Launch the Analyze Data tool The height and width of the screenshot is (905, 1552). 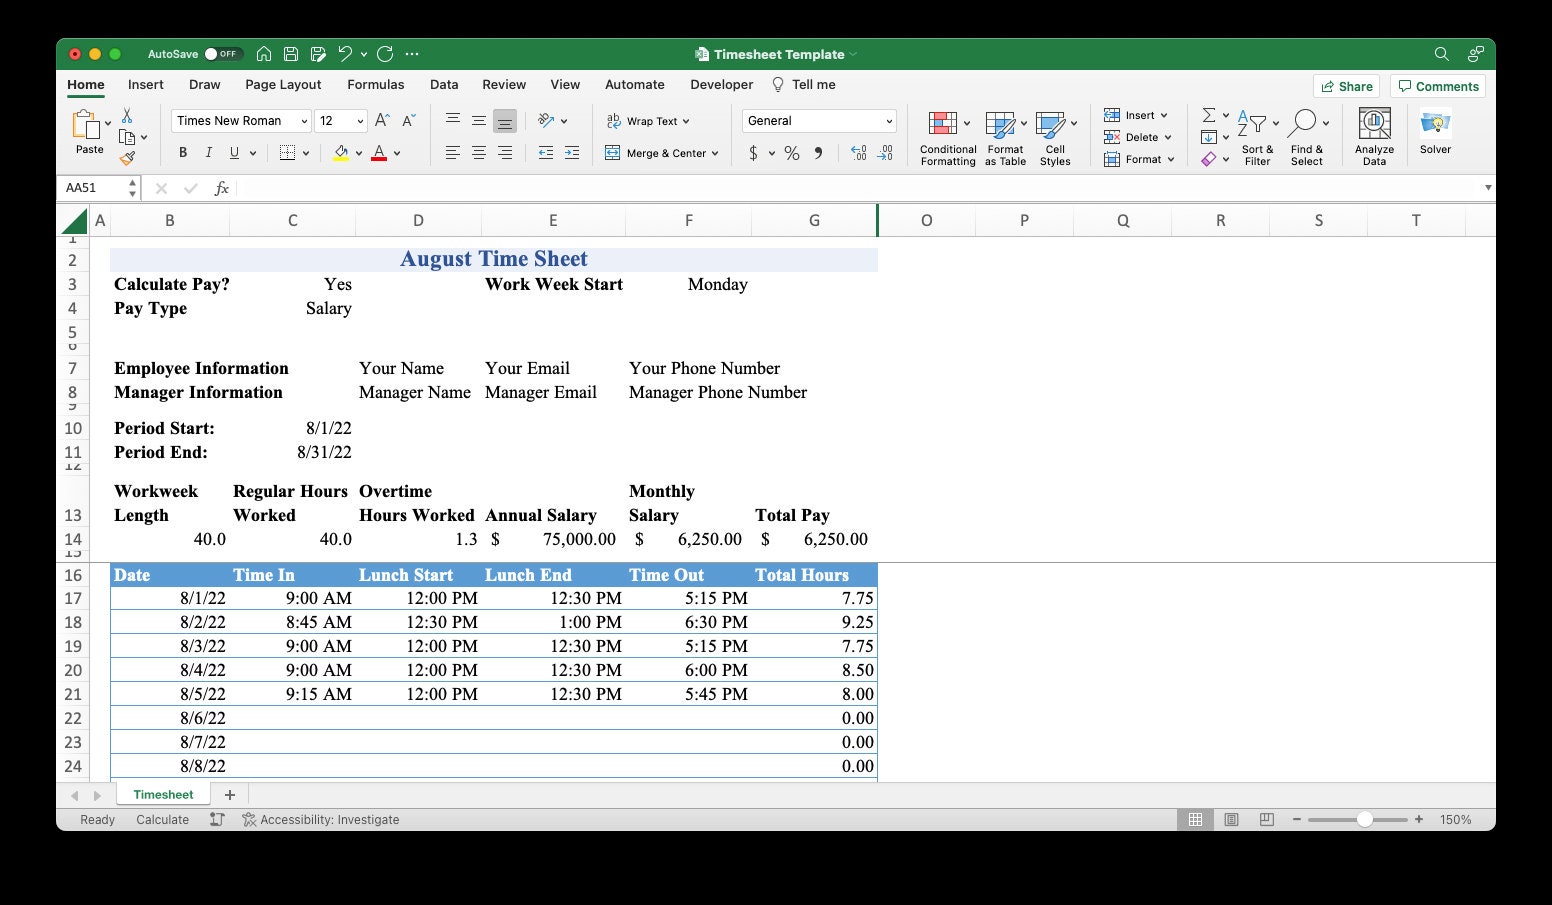pos(1373,135)
